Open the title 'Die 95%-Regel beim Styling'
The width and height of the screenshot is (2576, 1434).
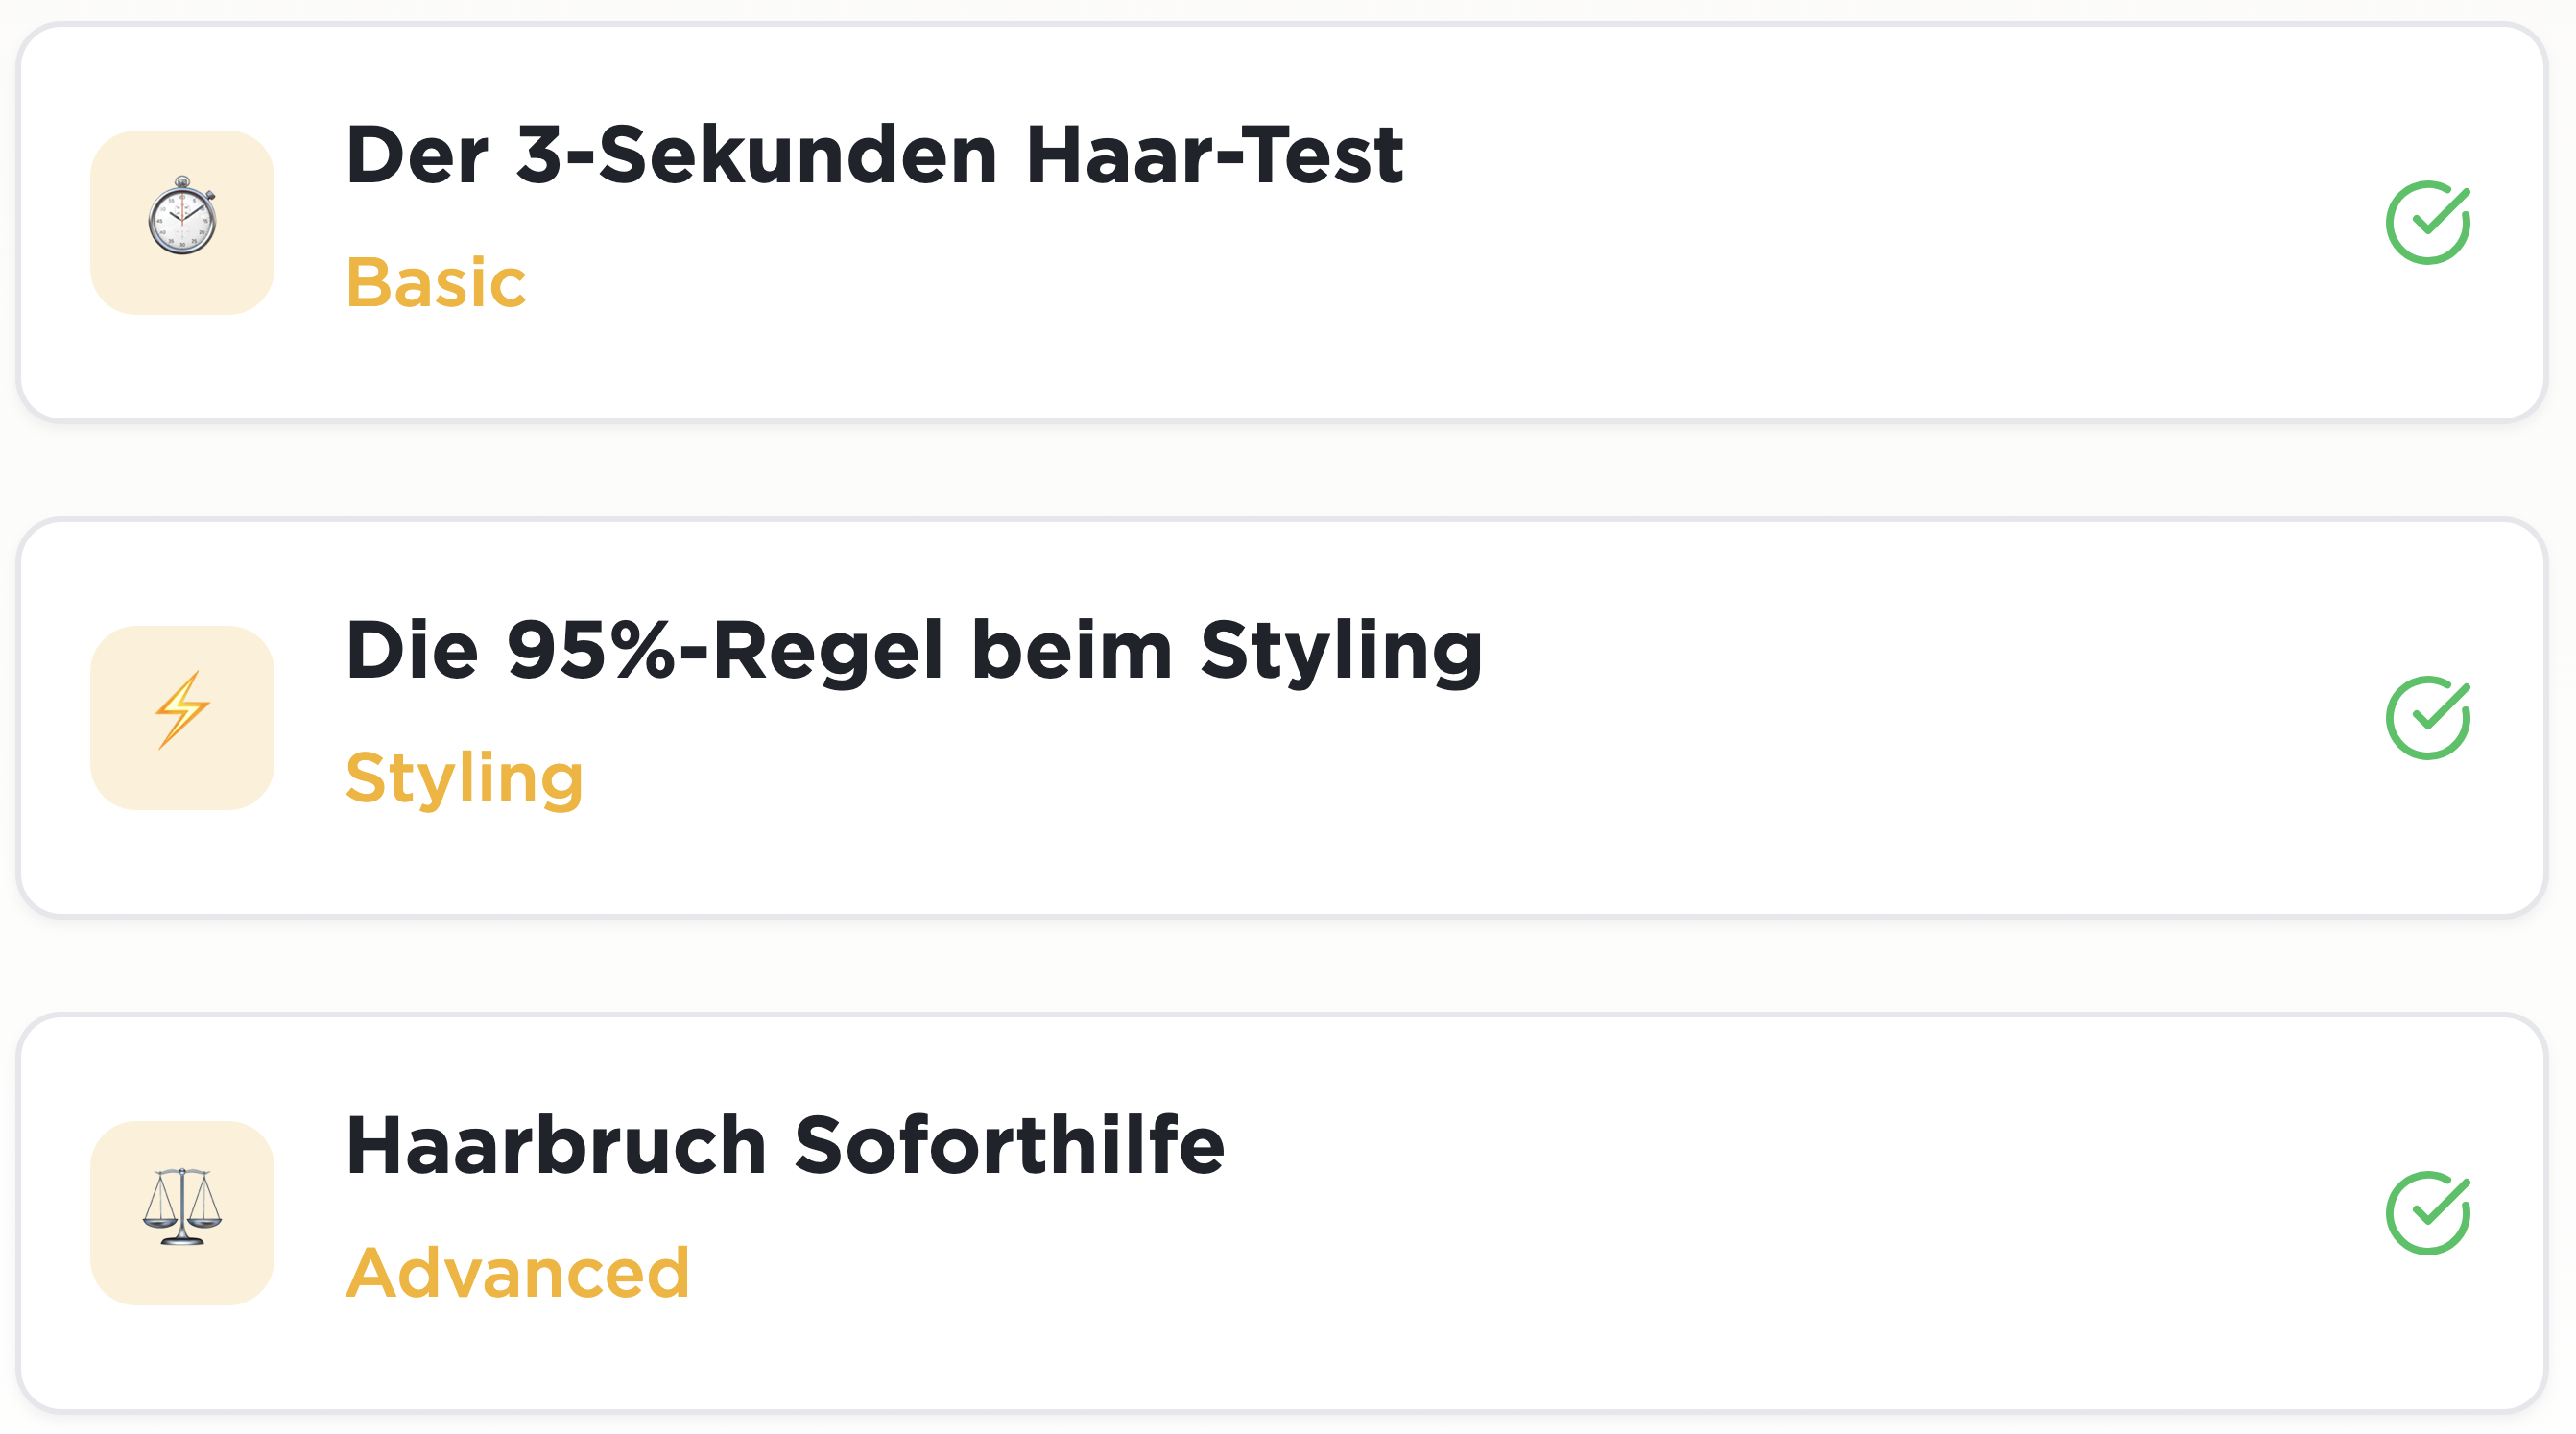click(x=913, y=652)
